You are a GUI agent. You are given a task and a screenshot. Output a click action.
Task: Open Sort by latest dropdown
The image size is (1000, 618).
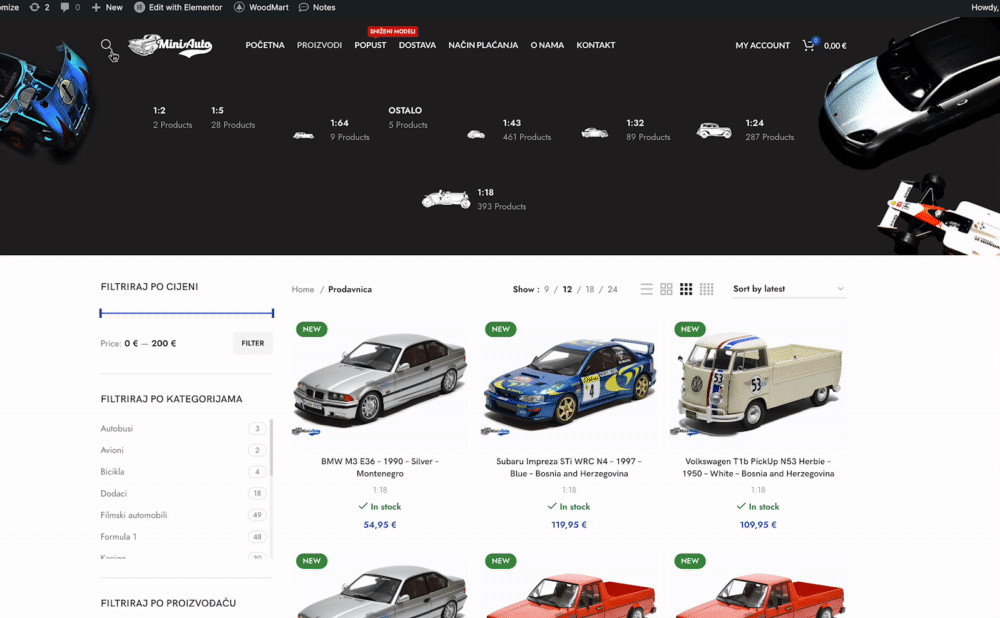tap(789, 289)
